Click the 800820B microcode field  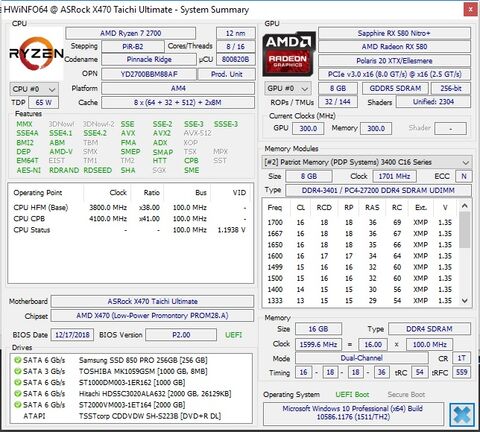236,60
